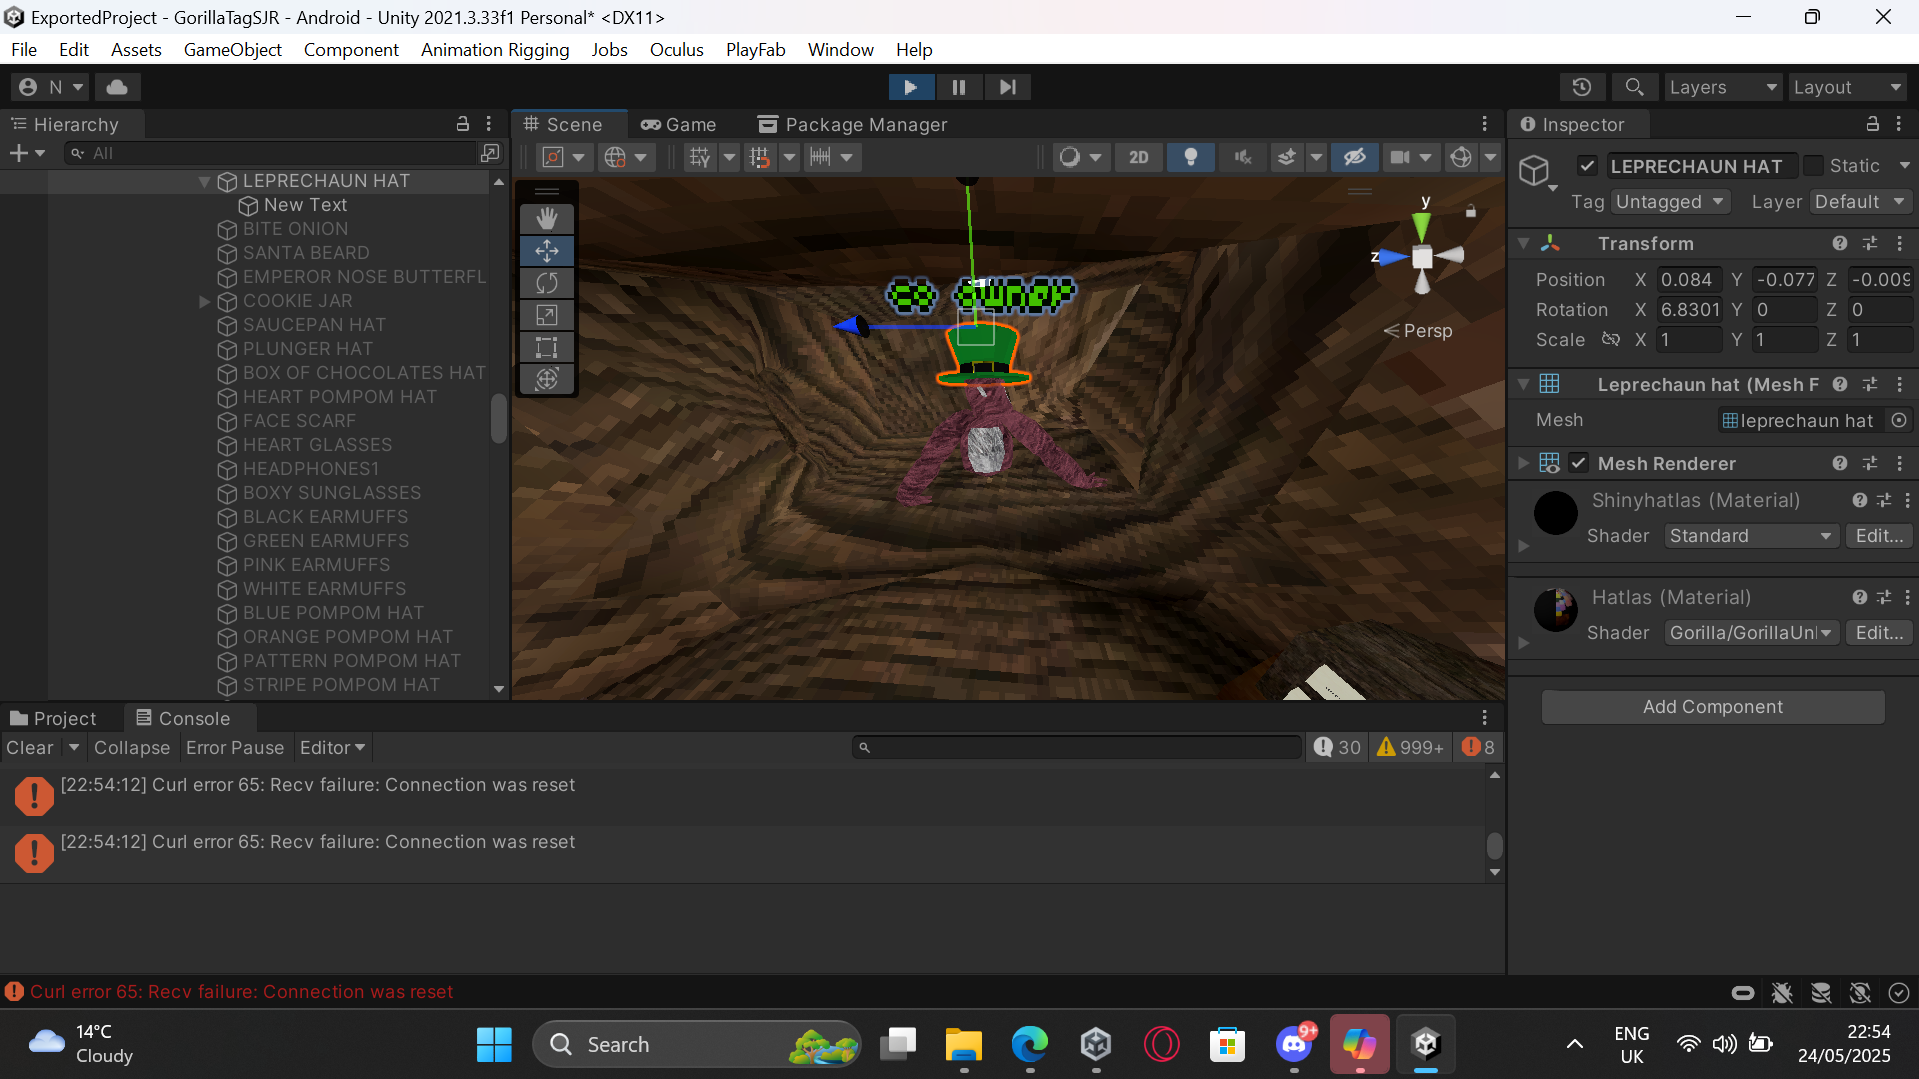Viewport: 1919px width, 1079px height.
Task: Open the global search magnifier icon
Action: coord(1634,87)
